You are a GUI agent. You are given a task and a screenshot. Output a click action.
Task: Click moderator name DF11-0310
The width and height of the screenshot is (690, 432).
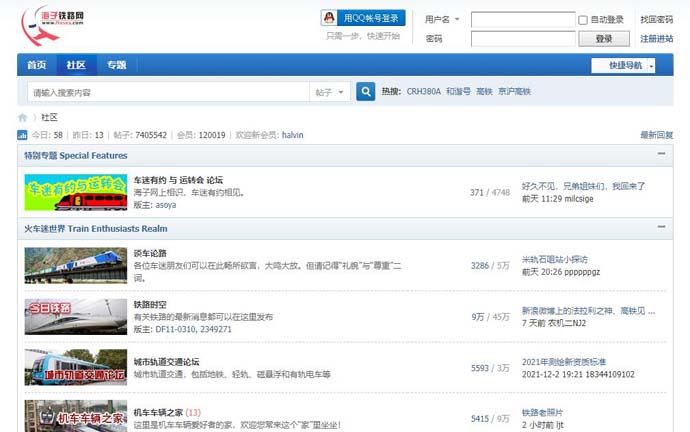[174, 329]
